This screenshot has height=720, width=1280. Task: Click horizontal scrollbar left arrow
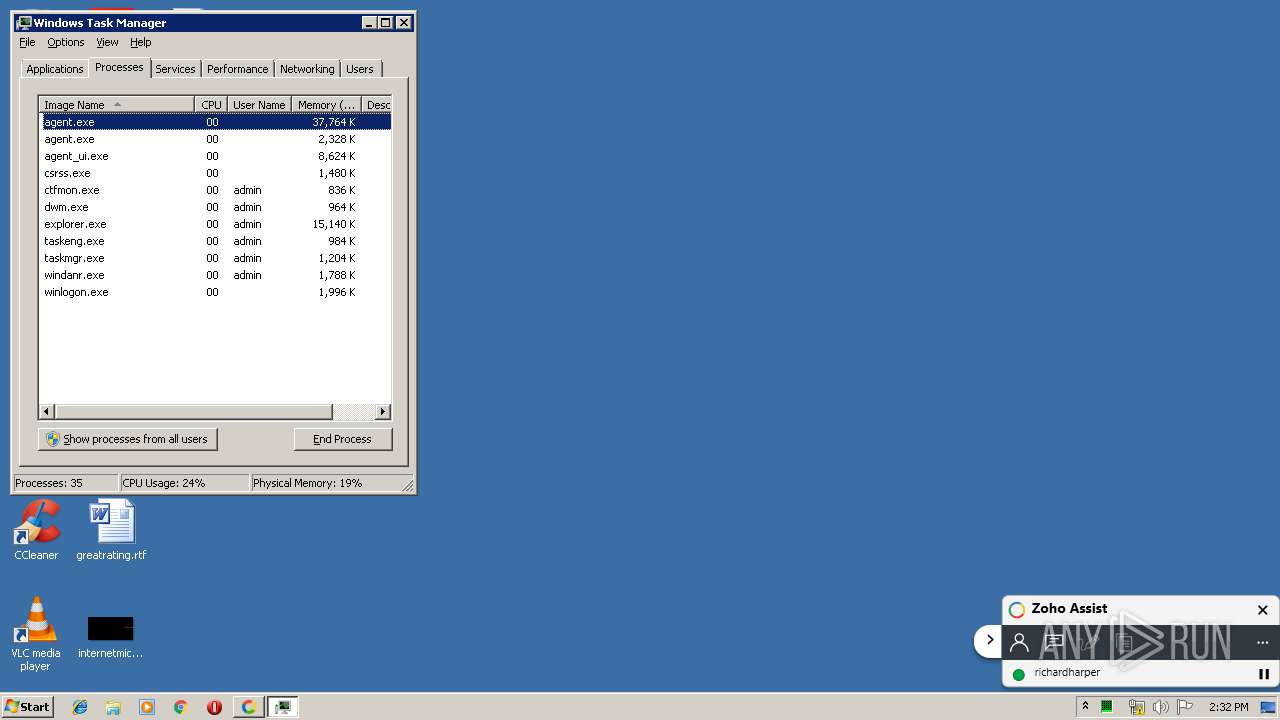coord(47,411)
